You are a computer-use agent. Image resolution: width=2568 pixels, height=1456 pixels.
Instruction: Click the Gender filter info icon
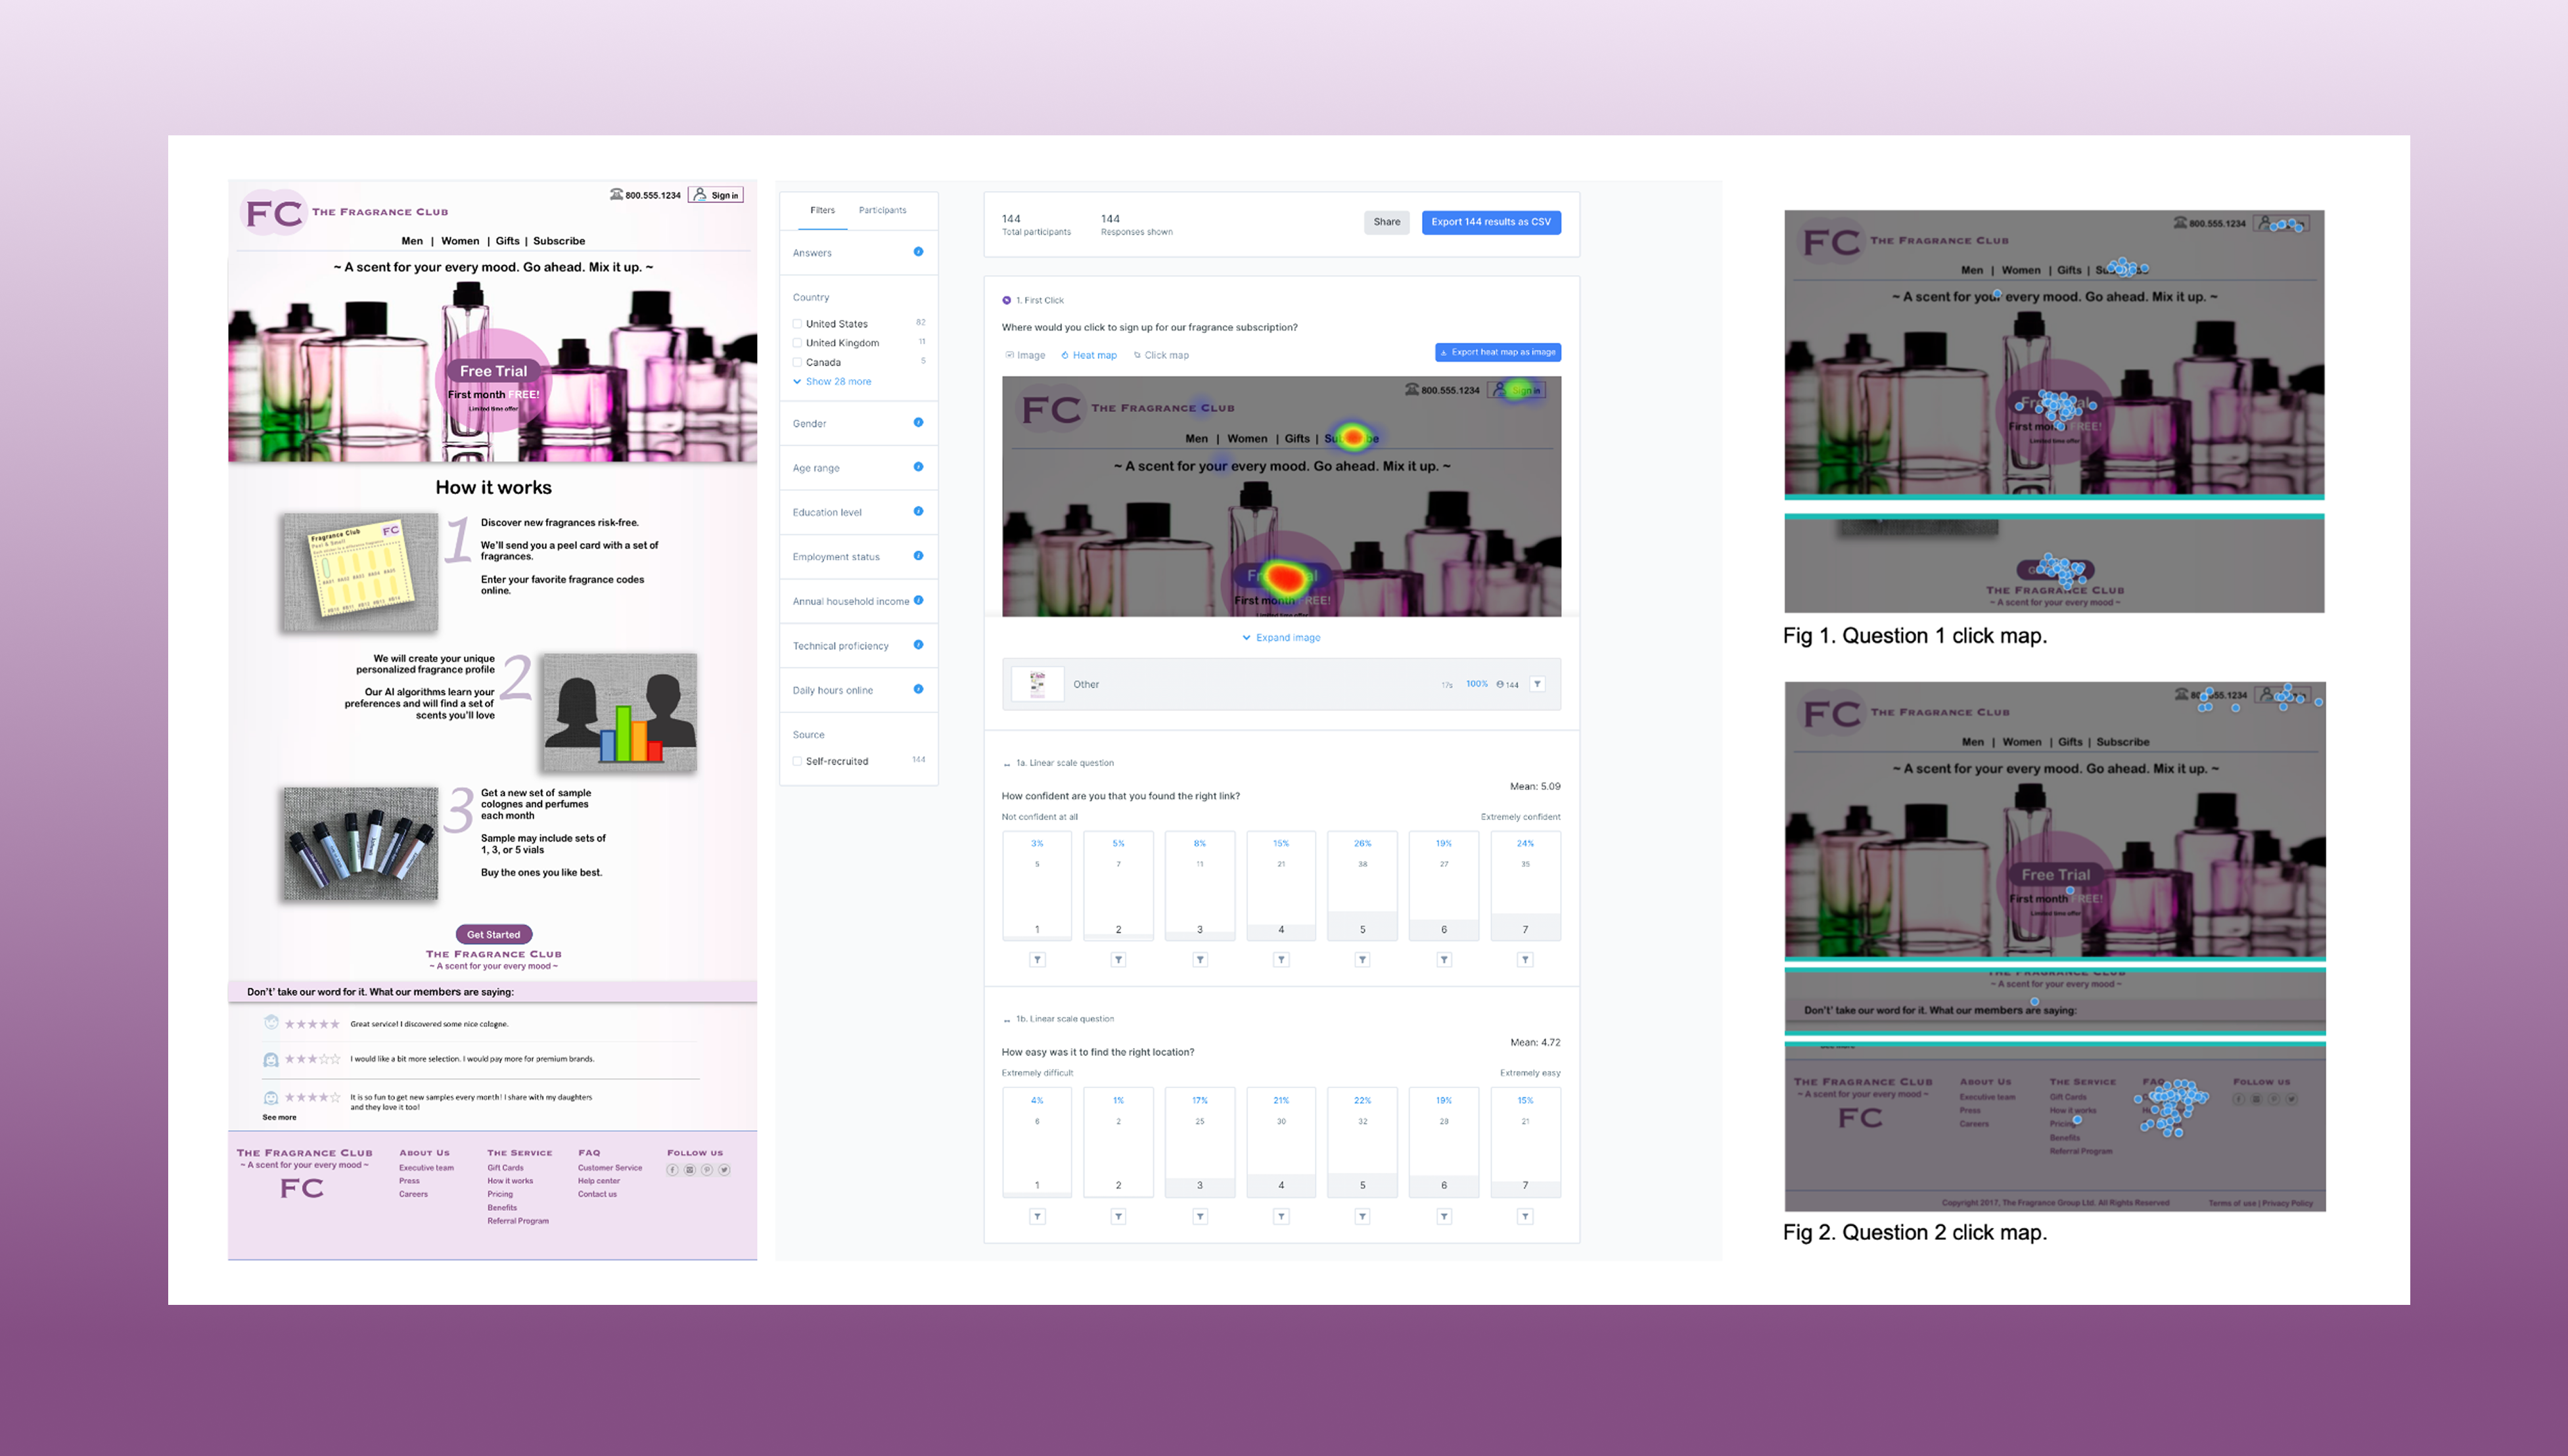click(x=918, y=422)
